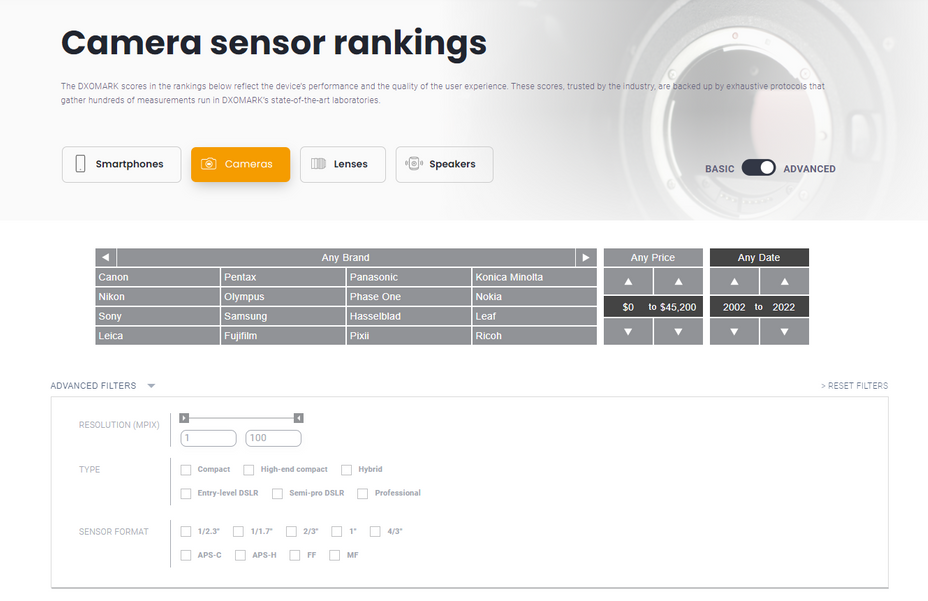Decrease maximum price with down arrow
The height and width of the screenshot is (601, 928).
[x=678, y=332]
